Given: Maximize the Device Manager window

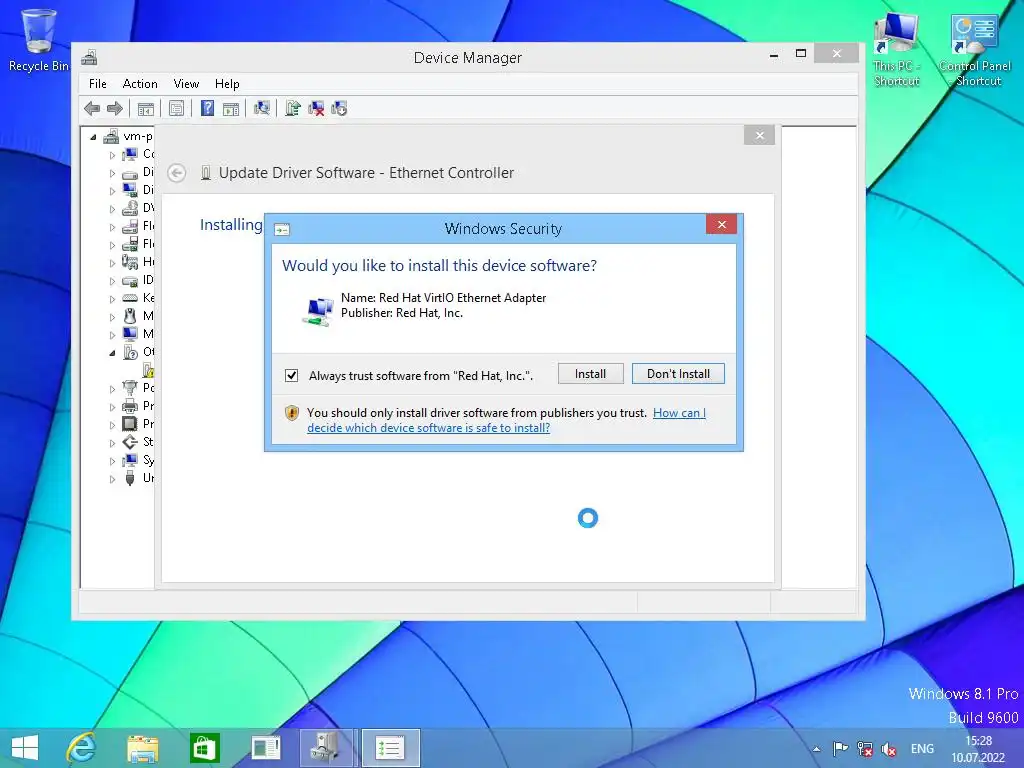Looking at the screenshot, I should pyautogui.click(x=801, y=54).
